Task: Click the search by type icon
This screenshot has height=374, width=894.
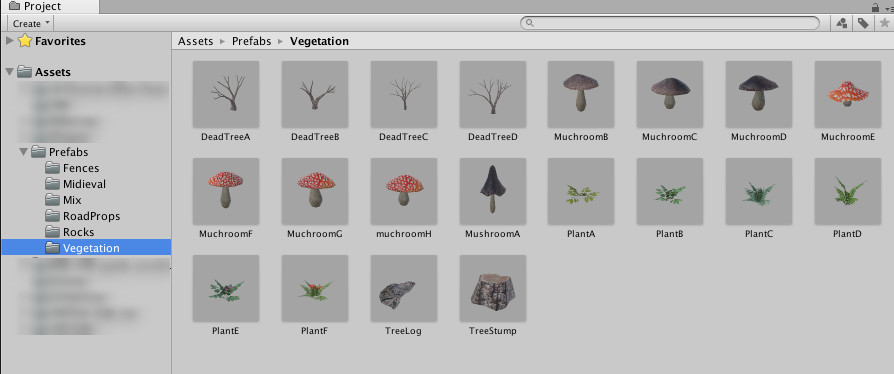Action: [x=842, y=23]
